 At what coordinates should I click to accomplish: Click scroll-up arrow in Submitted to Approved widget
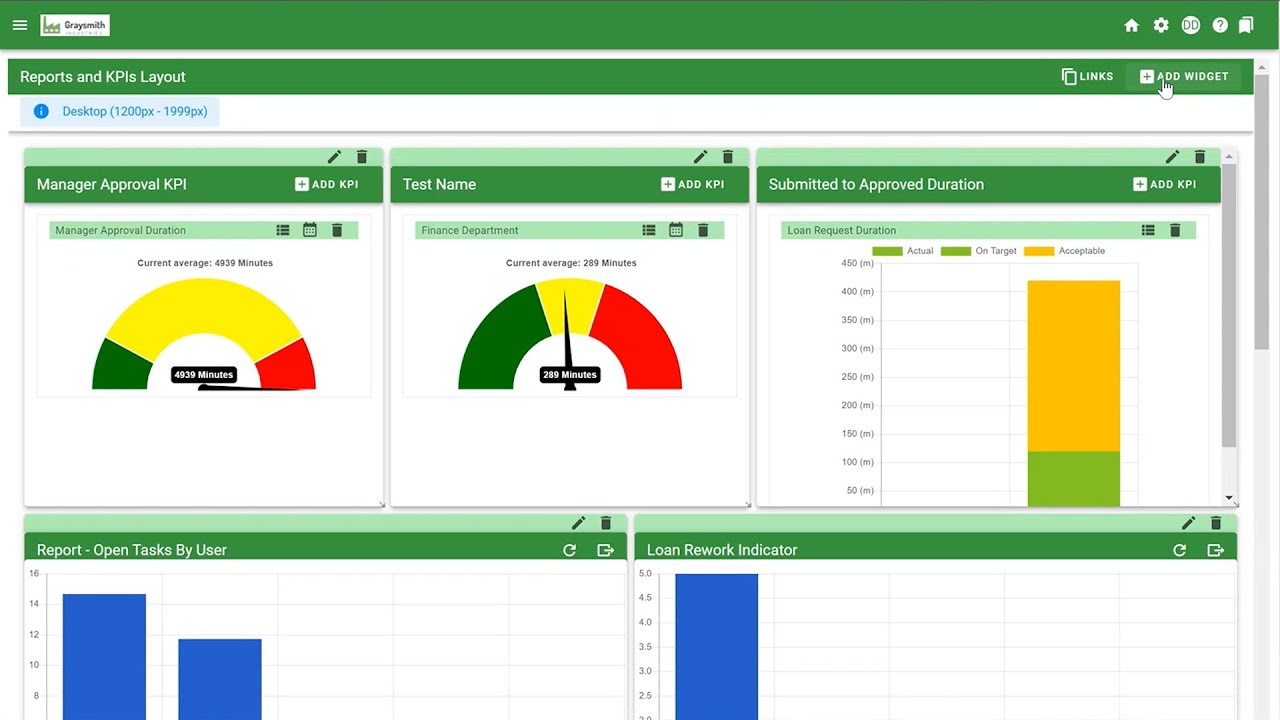click(1229, 155)
